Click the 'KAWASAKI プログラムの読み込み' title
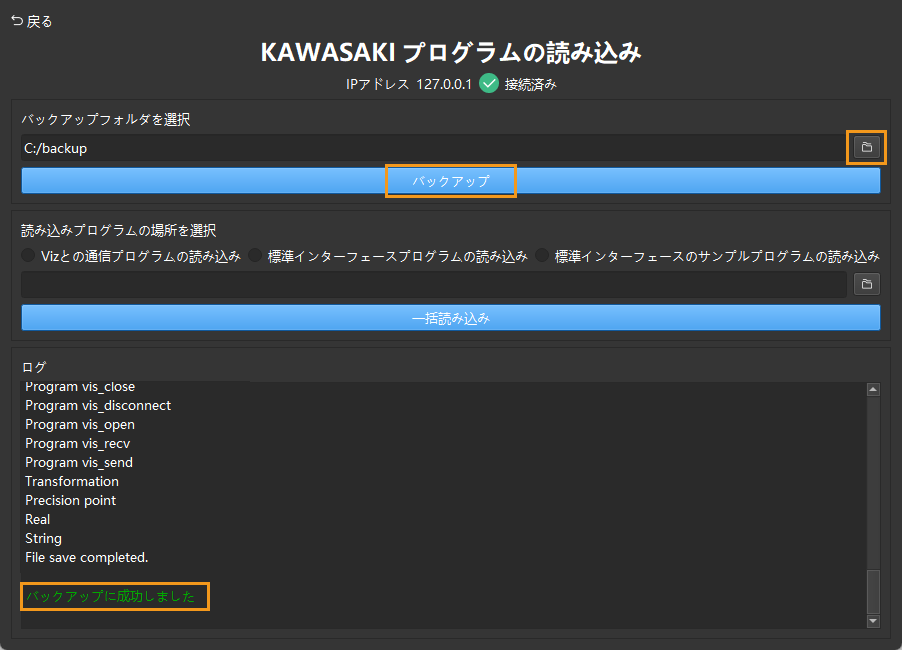This screenshot has width=902, height=650. (x=451, y=52)
